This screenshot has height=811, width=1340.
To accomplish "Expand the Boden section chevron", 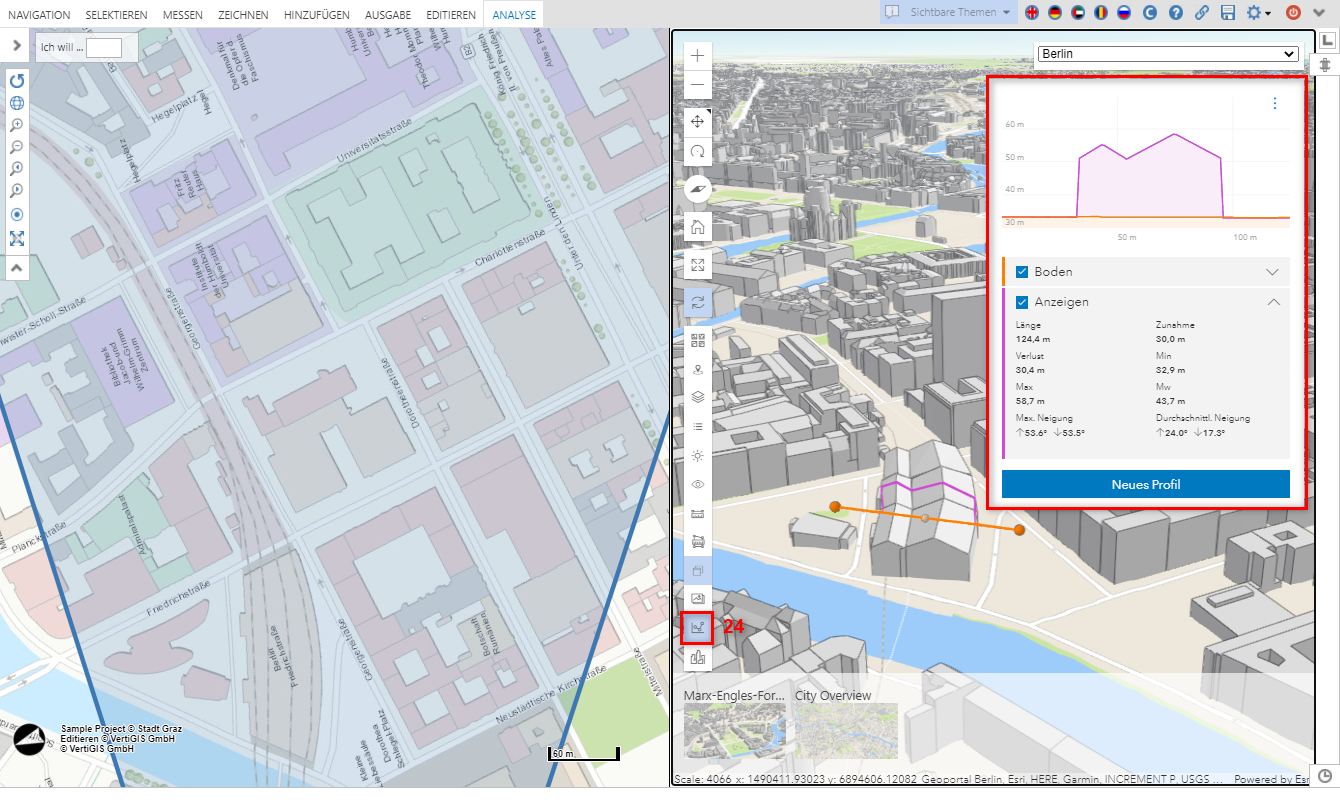I will [1272, 272].
